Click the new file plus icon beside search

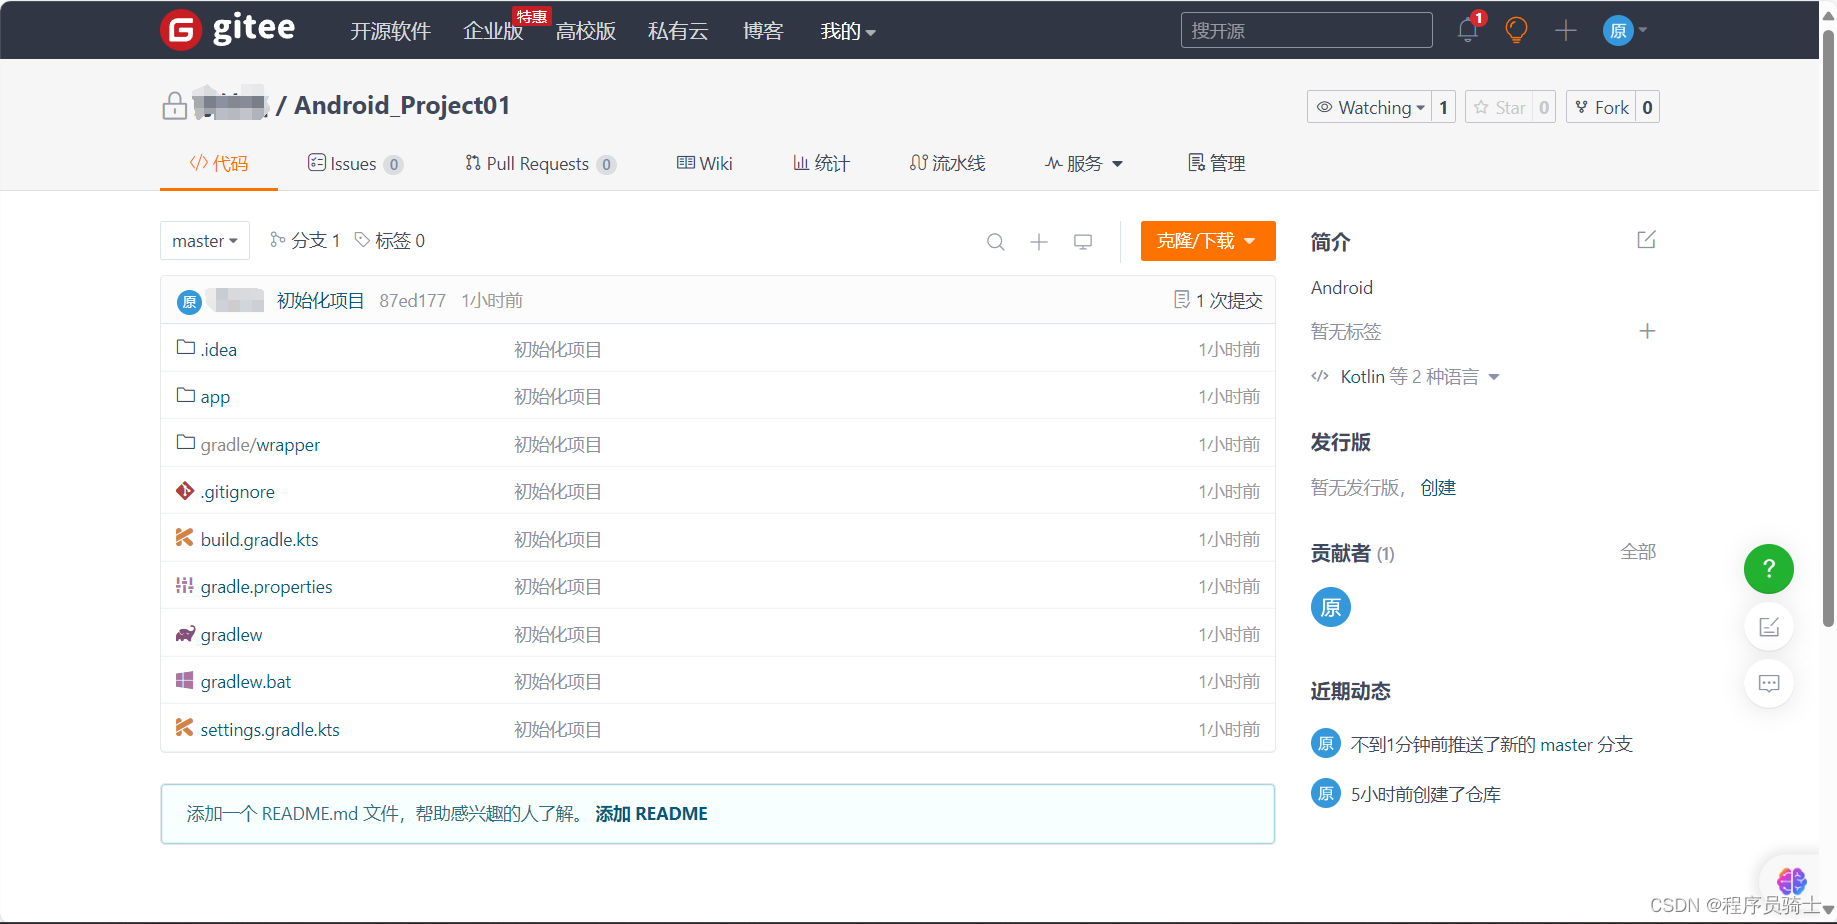click(x=1039, y=241)
